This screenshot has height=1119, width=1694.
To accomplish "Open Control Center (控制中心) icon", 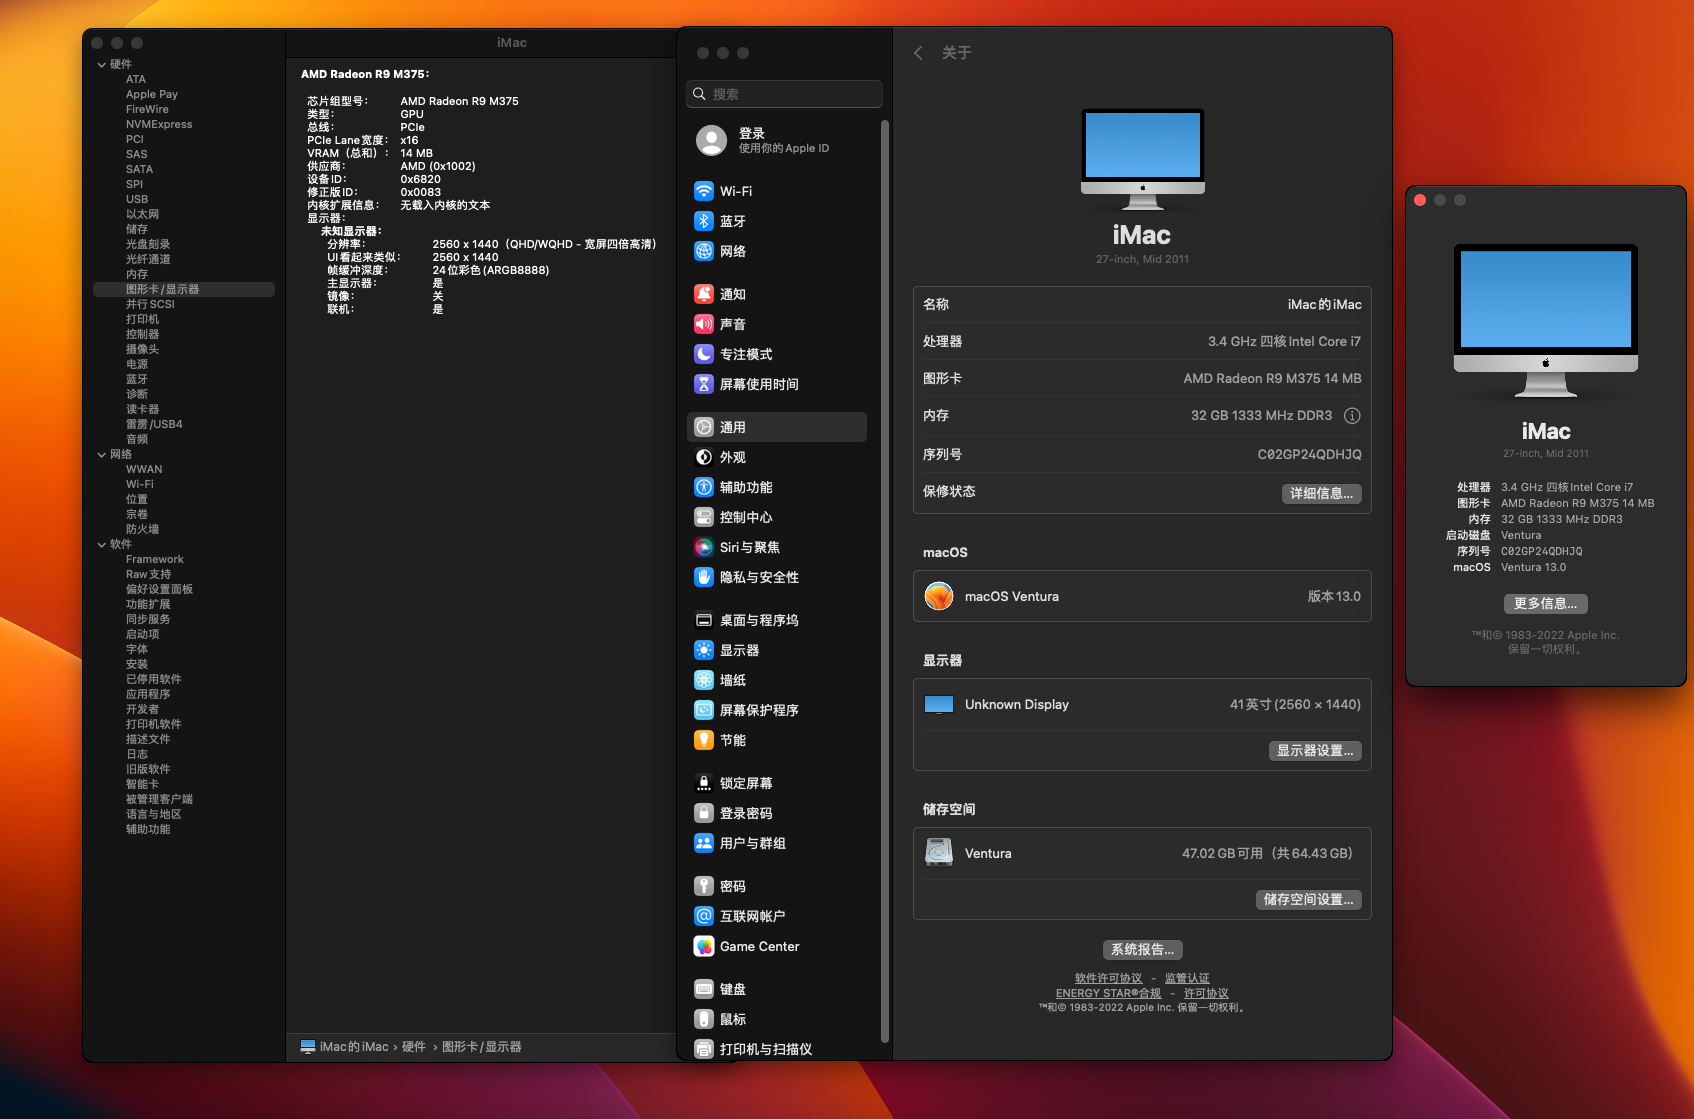I will tap(704, 517).
